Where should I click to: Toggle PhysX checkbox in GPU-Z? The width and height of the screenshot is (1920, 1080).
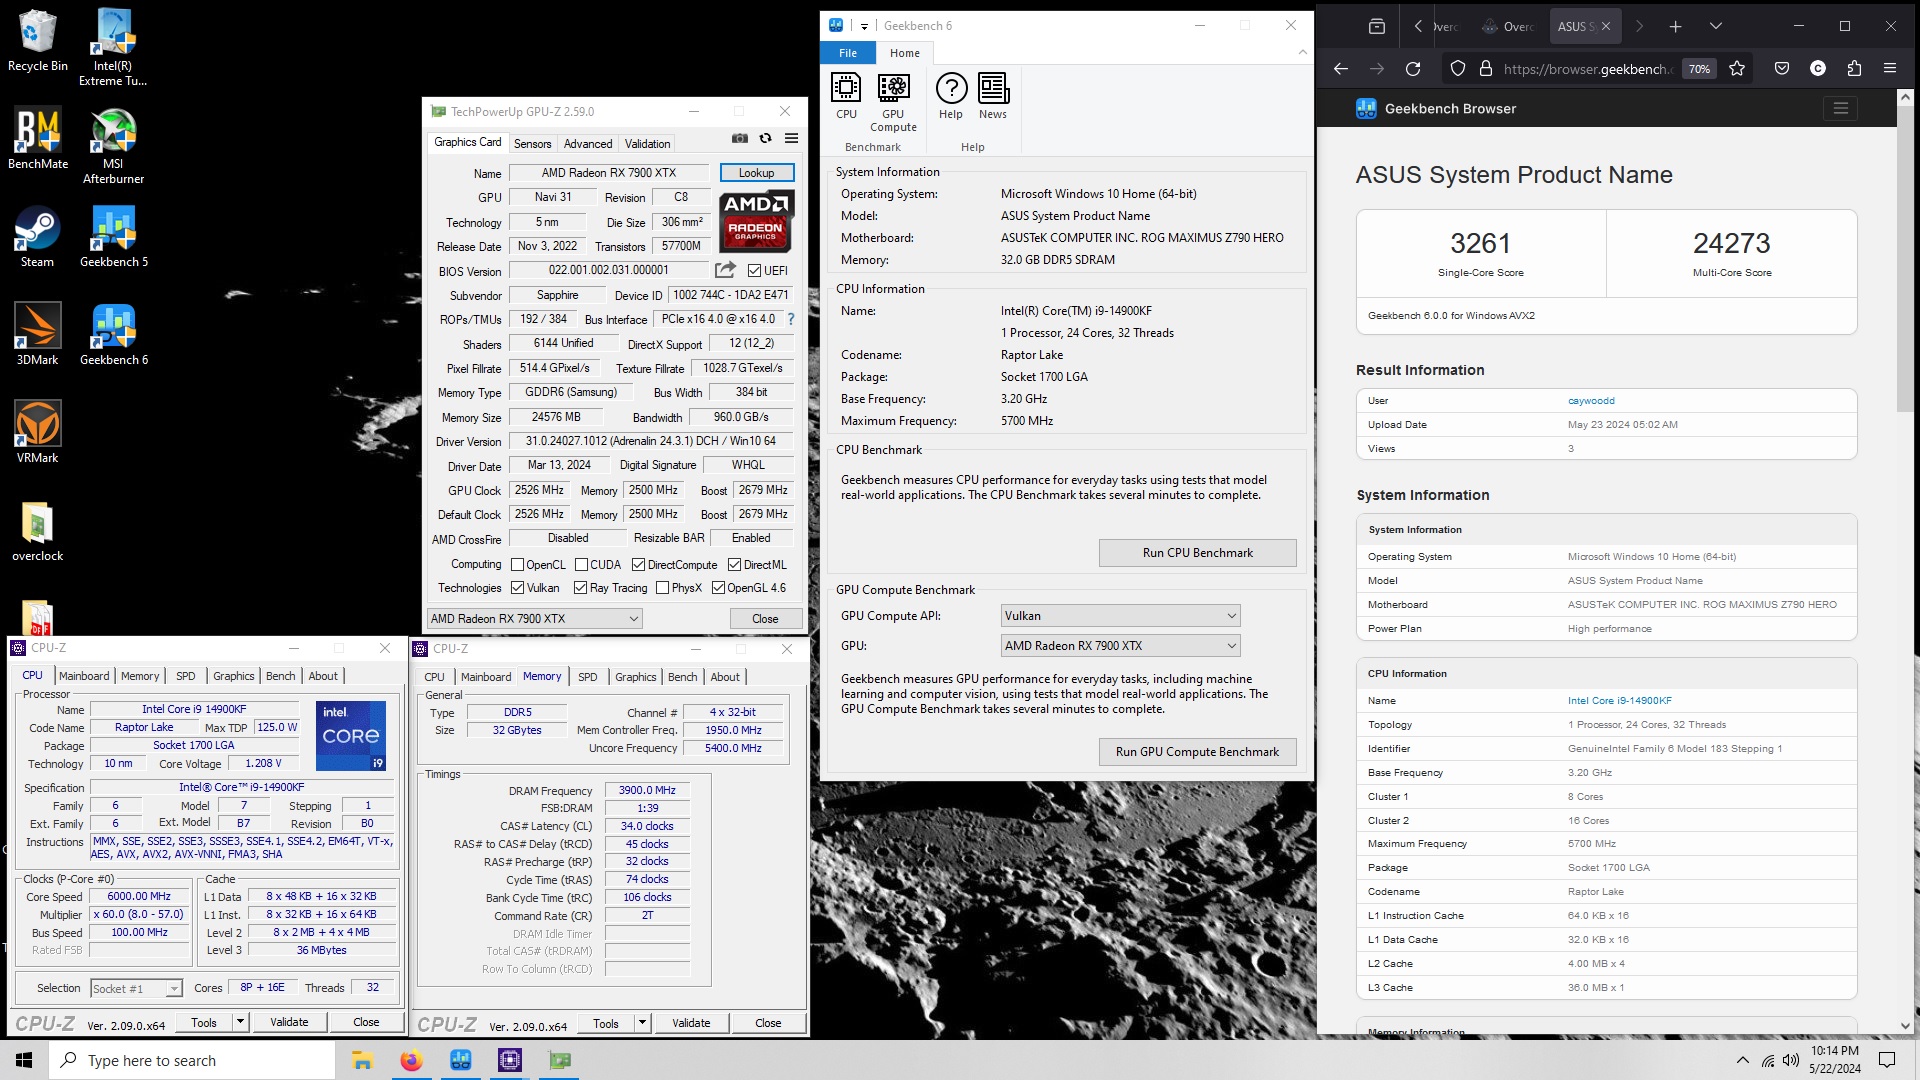pyautogui.click(x=662, y=588)
